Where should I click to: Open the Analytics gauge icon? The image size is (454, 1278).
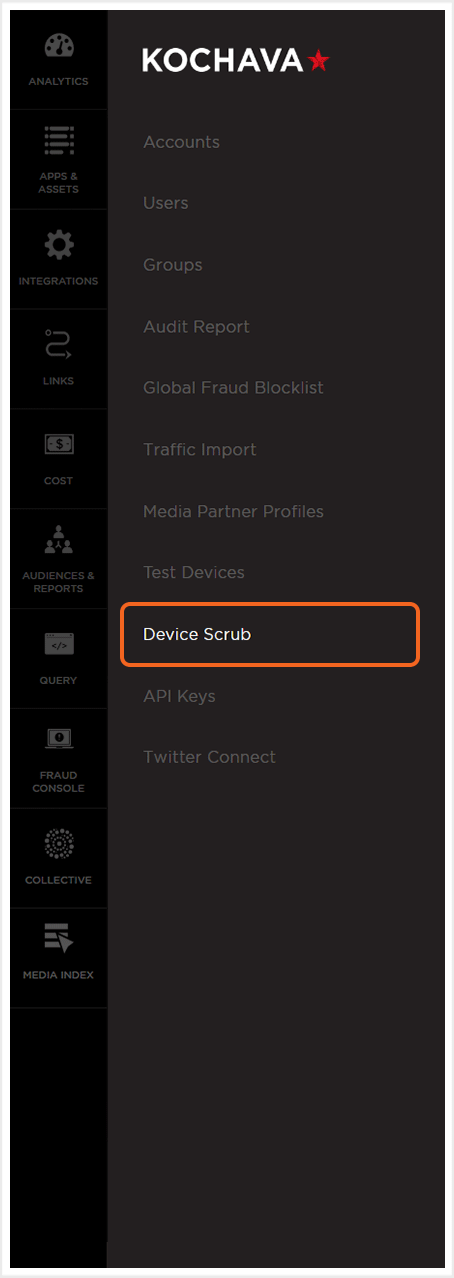click(58, 48)
